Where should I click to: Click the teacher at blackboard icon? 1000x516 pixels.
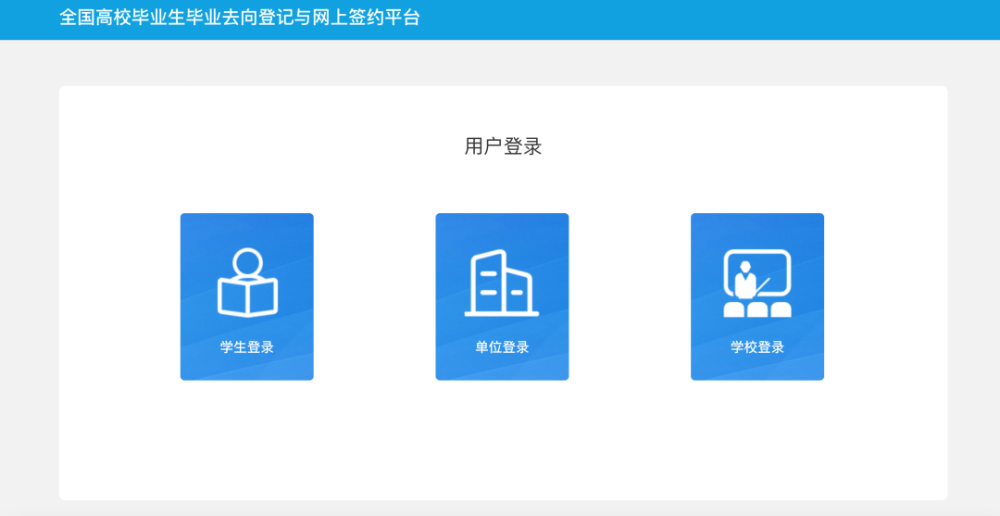tap(757, 283)
